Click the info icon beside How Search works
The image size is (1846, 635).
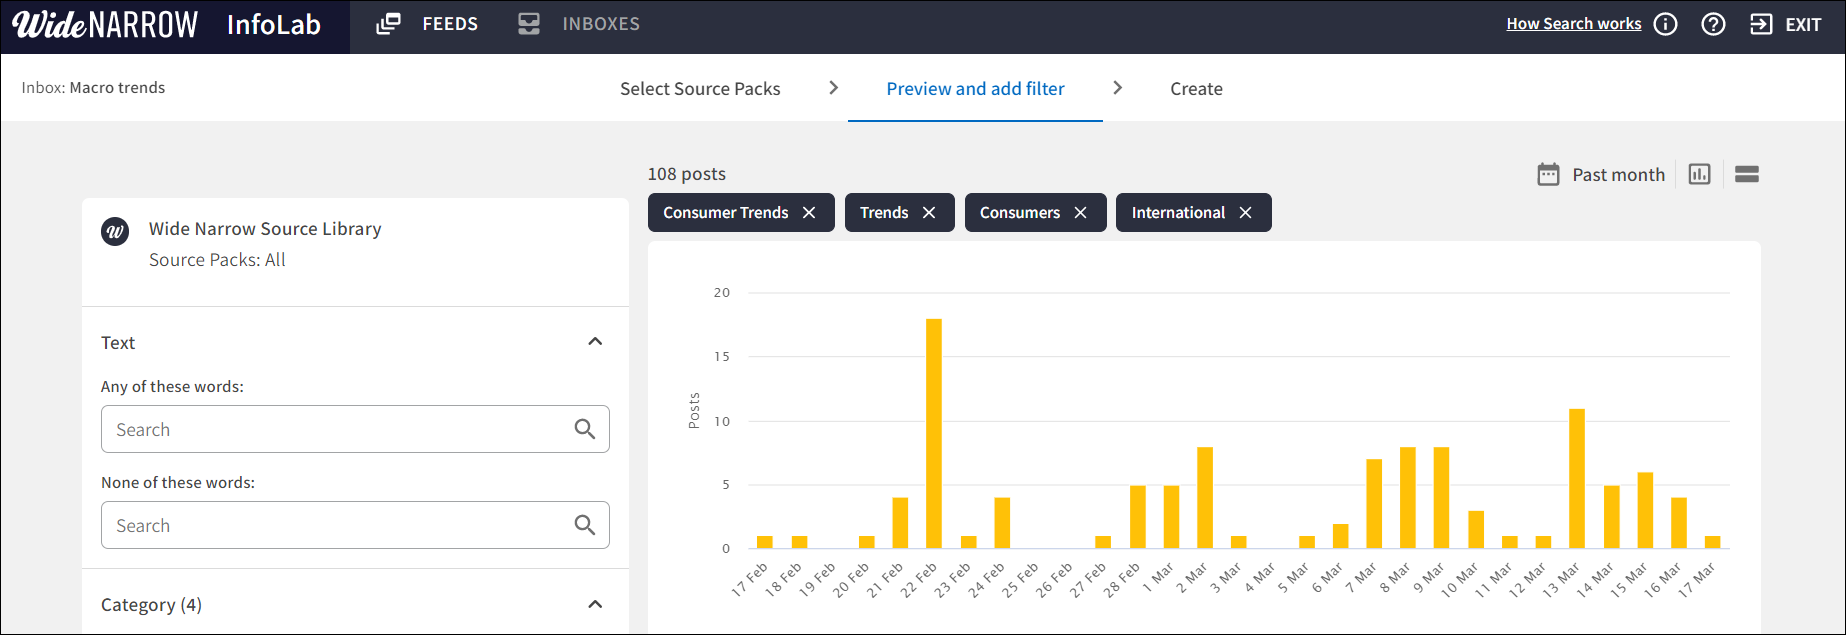(1665, 24)
